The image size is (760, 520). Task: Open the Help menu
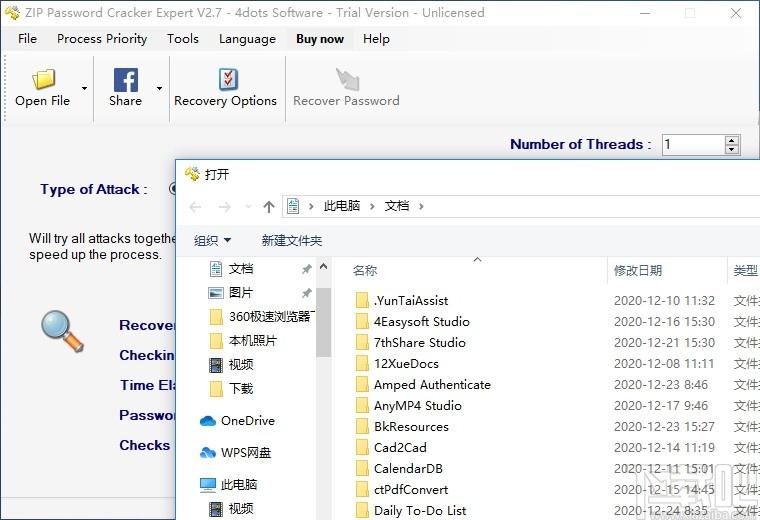(x=376, y=39)
